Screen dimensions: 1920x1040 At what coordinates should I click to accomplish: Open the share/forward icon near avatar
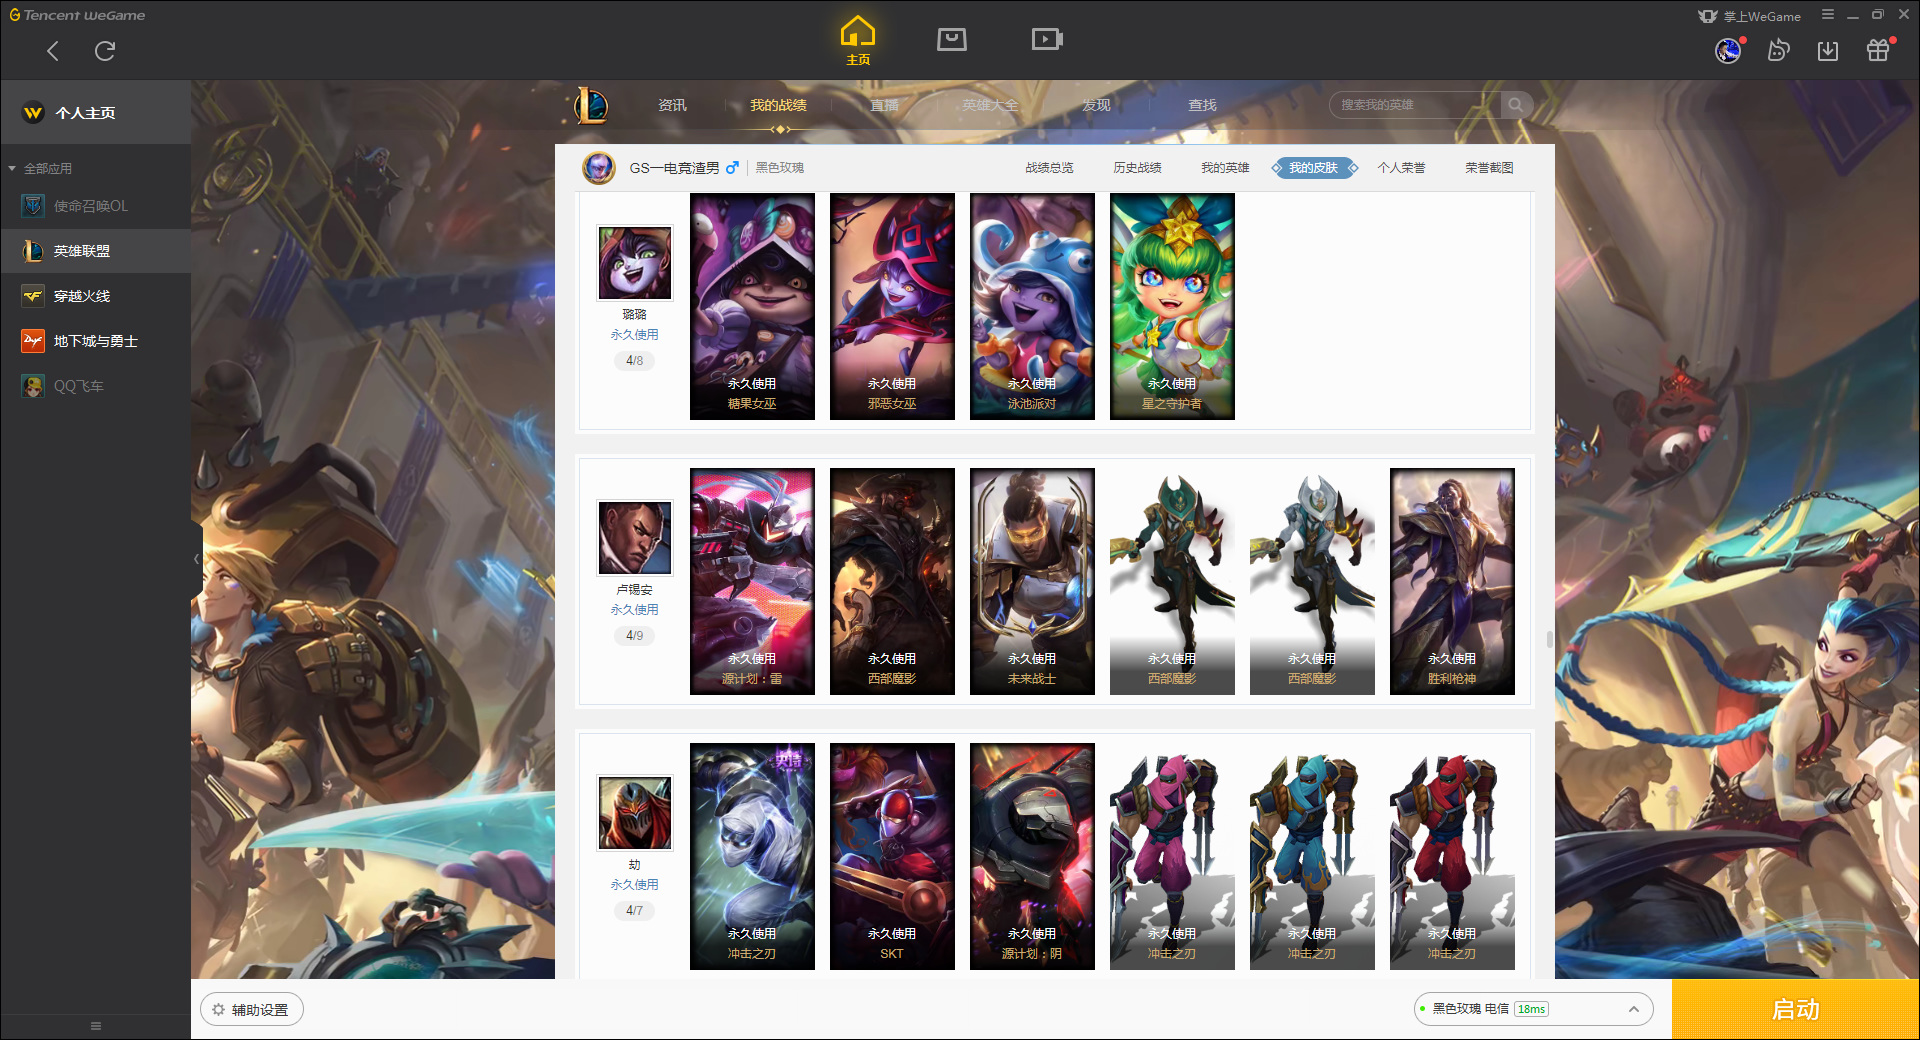tap(1778, 51)
